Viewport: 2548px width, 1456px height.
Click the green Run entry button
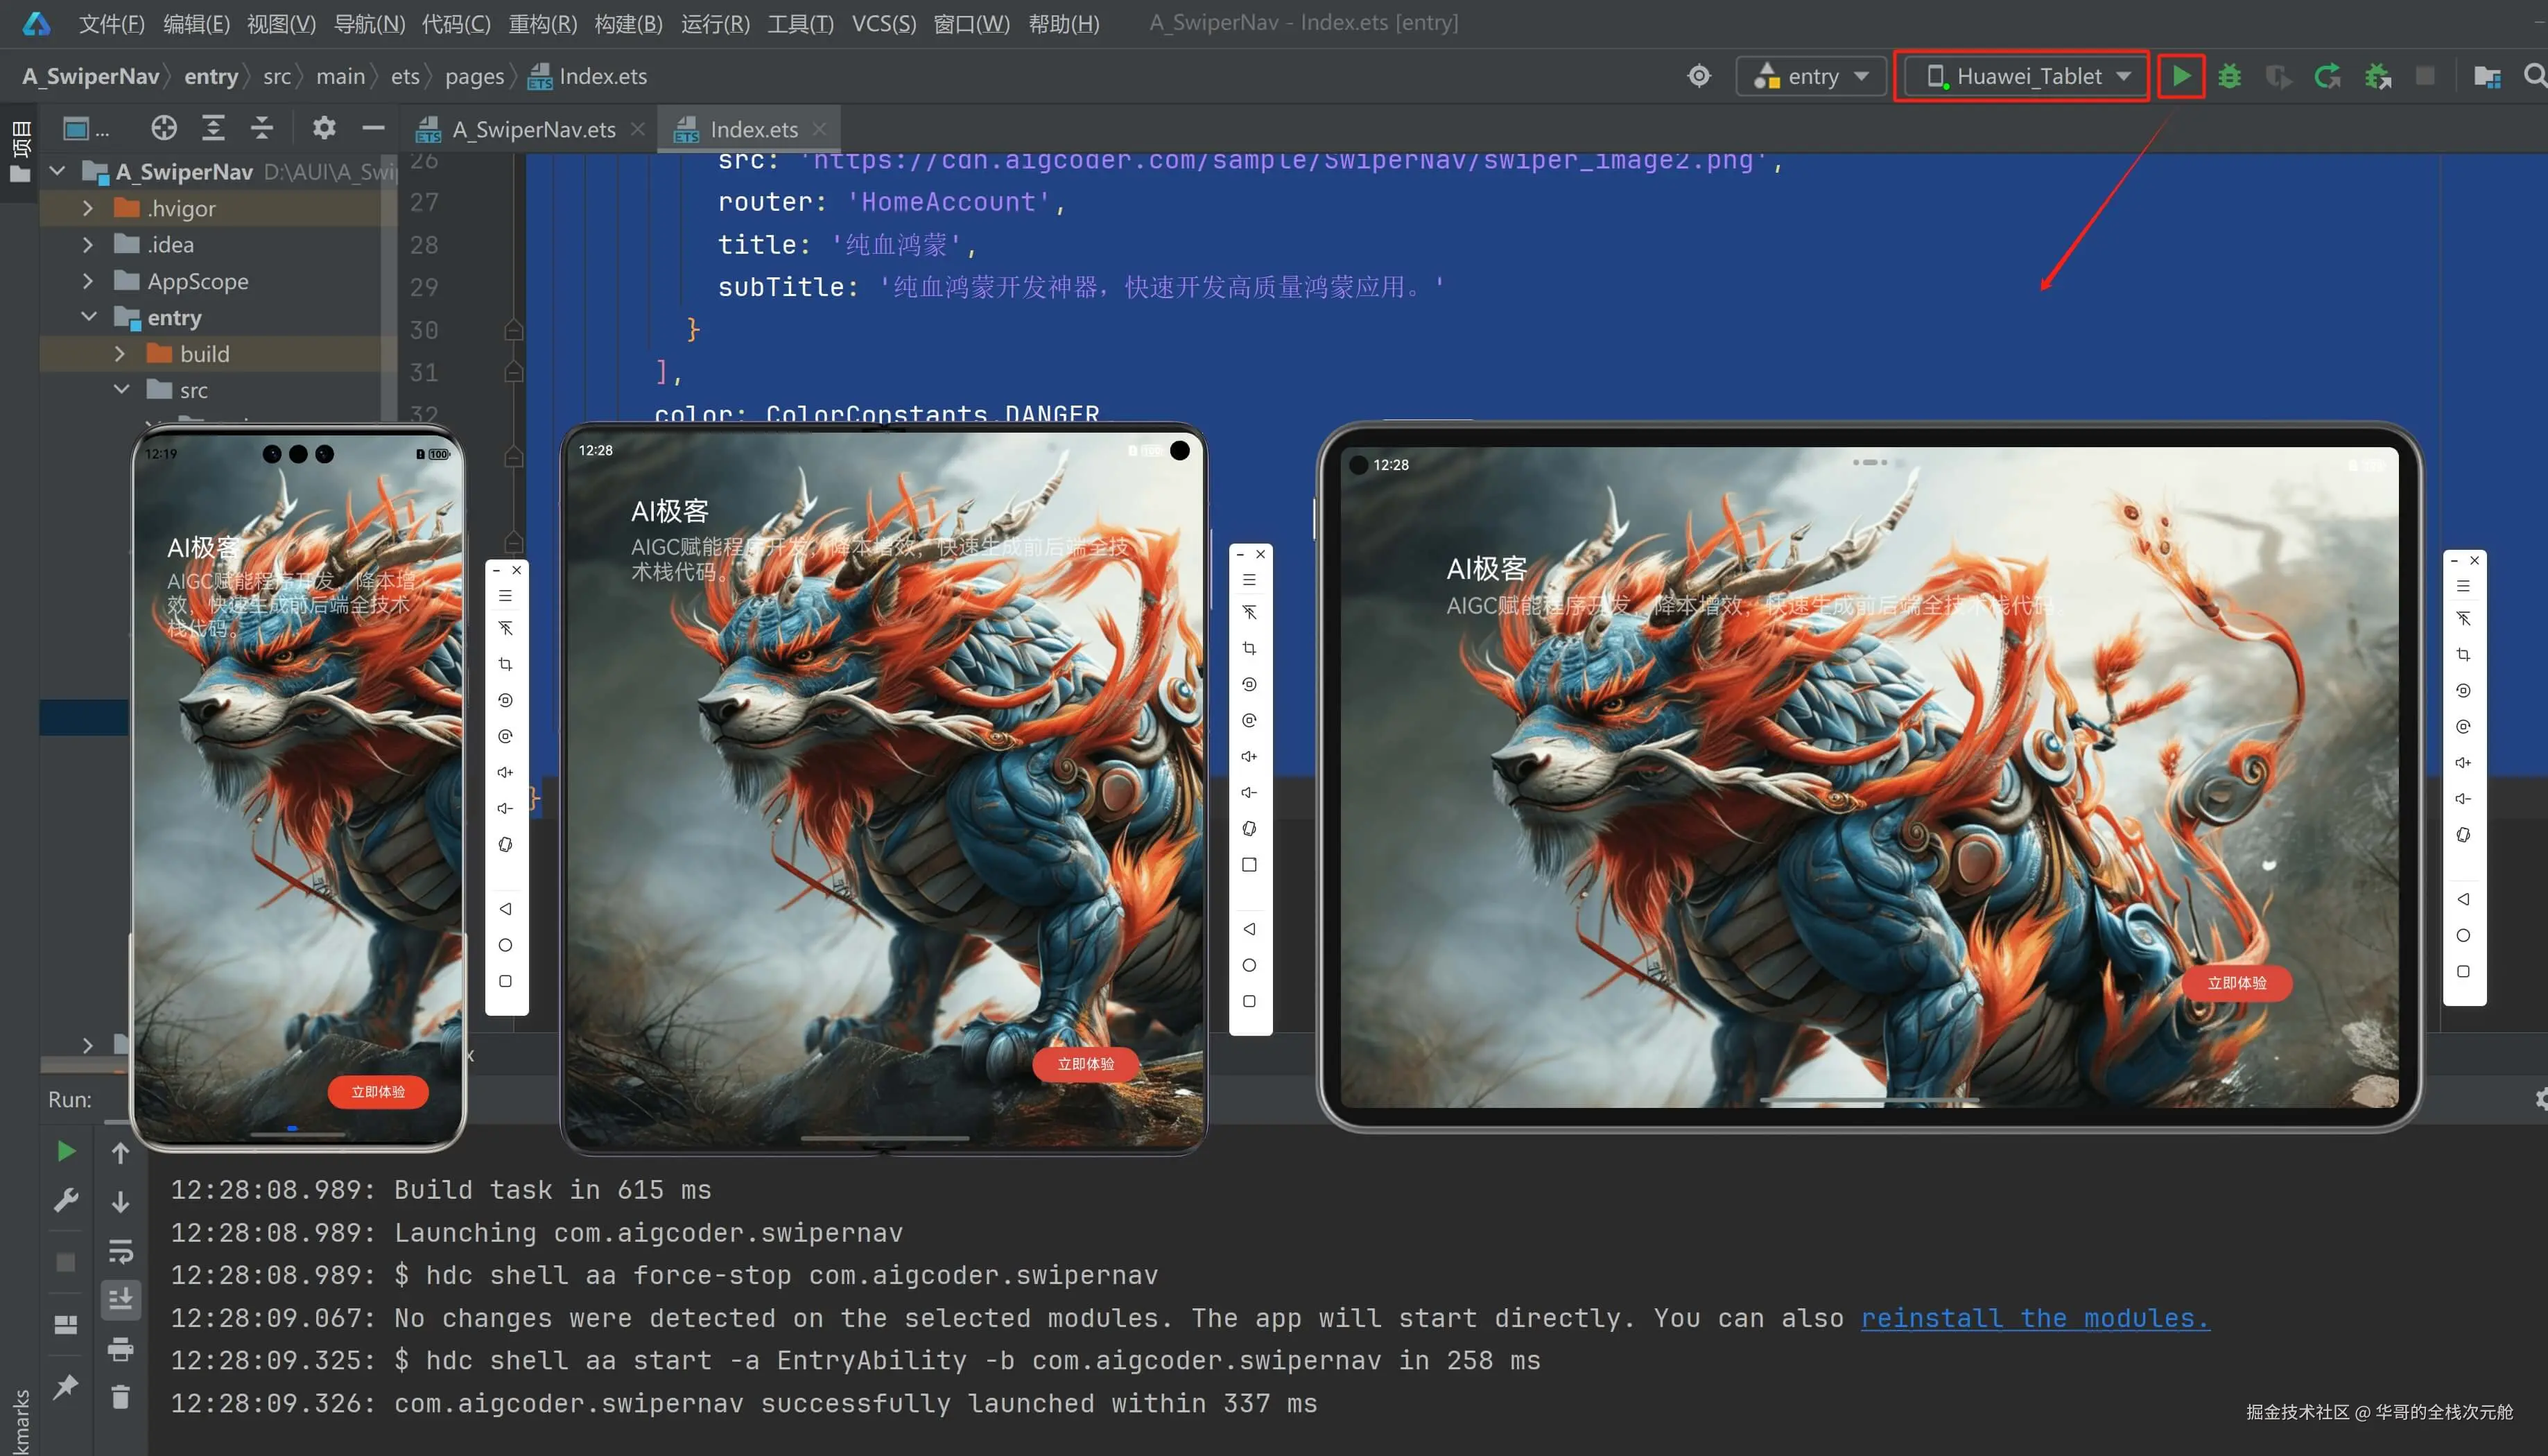coord(2181,76)
